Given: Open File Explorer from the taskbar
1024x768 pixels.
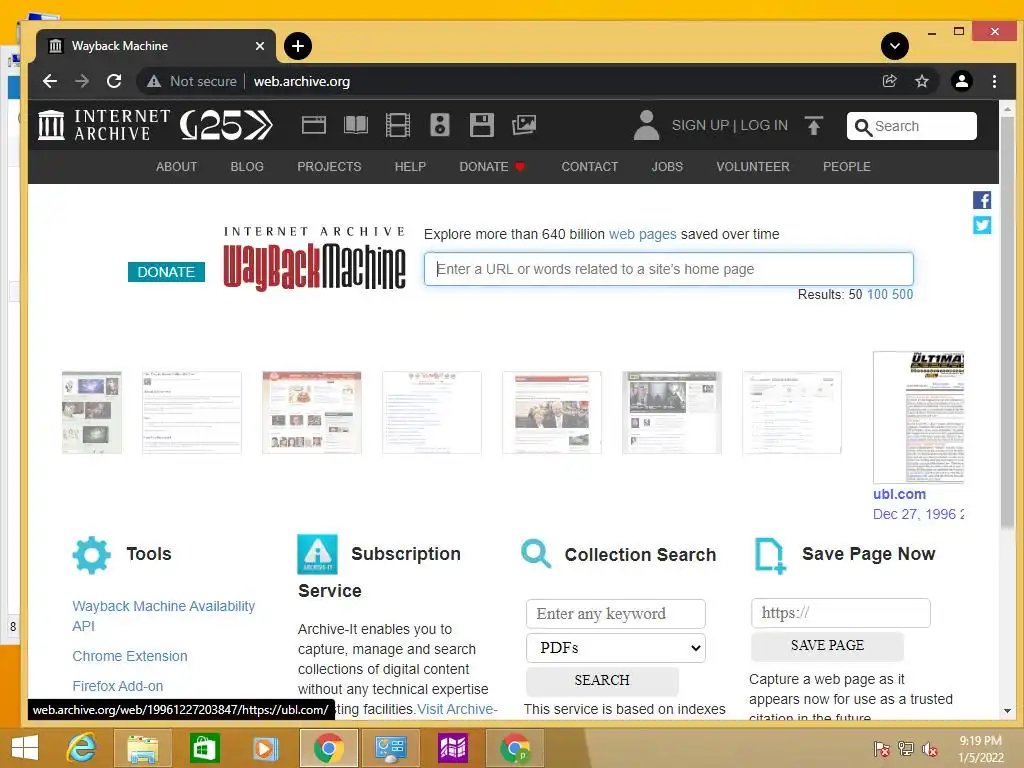Looking at the screenshot, I should coord(142,748).
